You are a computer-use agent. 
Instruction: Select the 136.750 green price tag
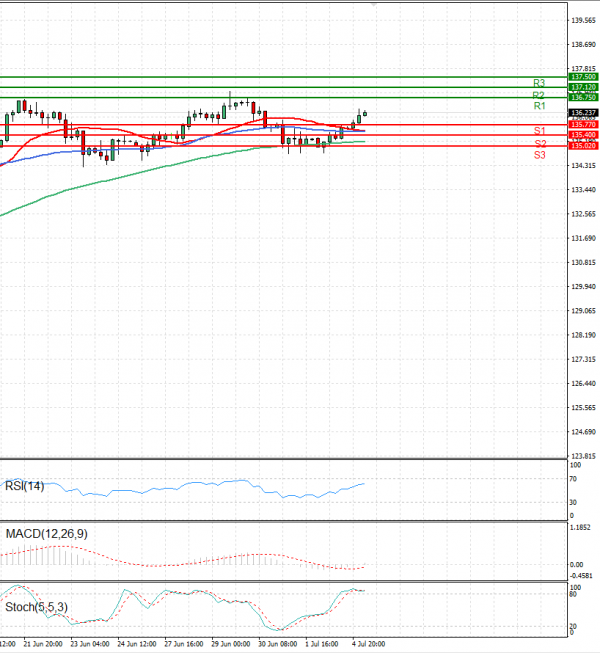click(583, 97)
